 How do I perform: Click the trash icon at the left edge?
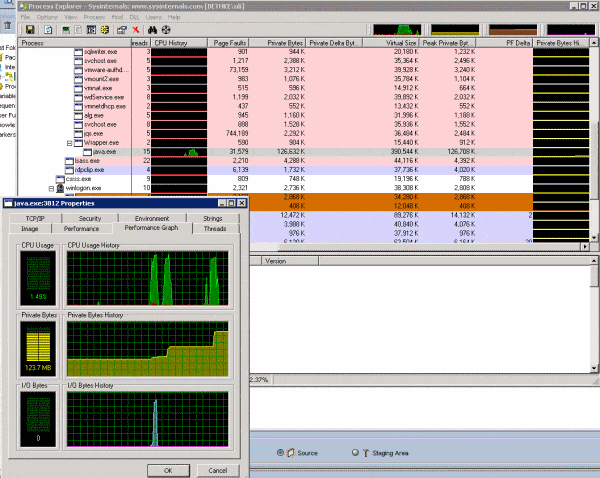click(x=7, y=26)
